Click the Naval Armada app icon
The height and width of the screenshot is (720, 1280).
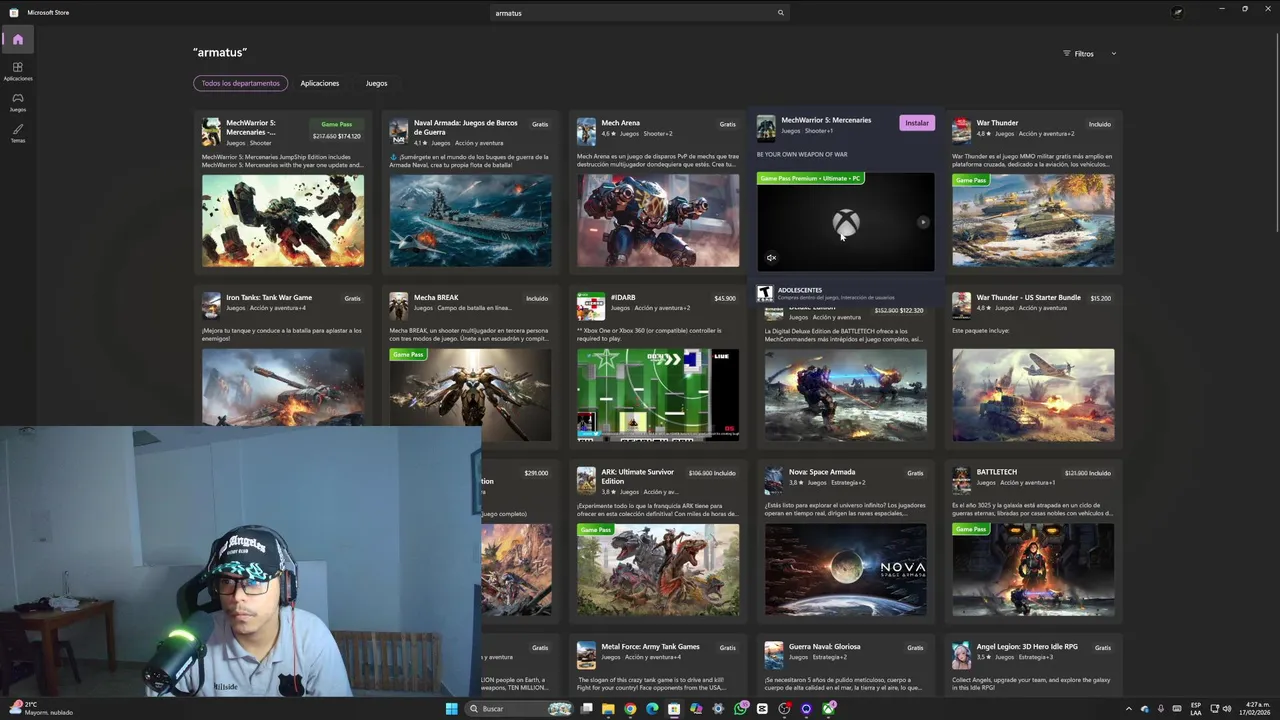tap(398, 132)
